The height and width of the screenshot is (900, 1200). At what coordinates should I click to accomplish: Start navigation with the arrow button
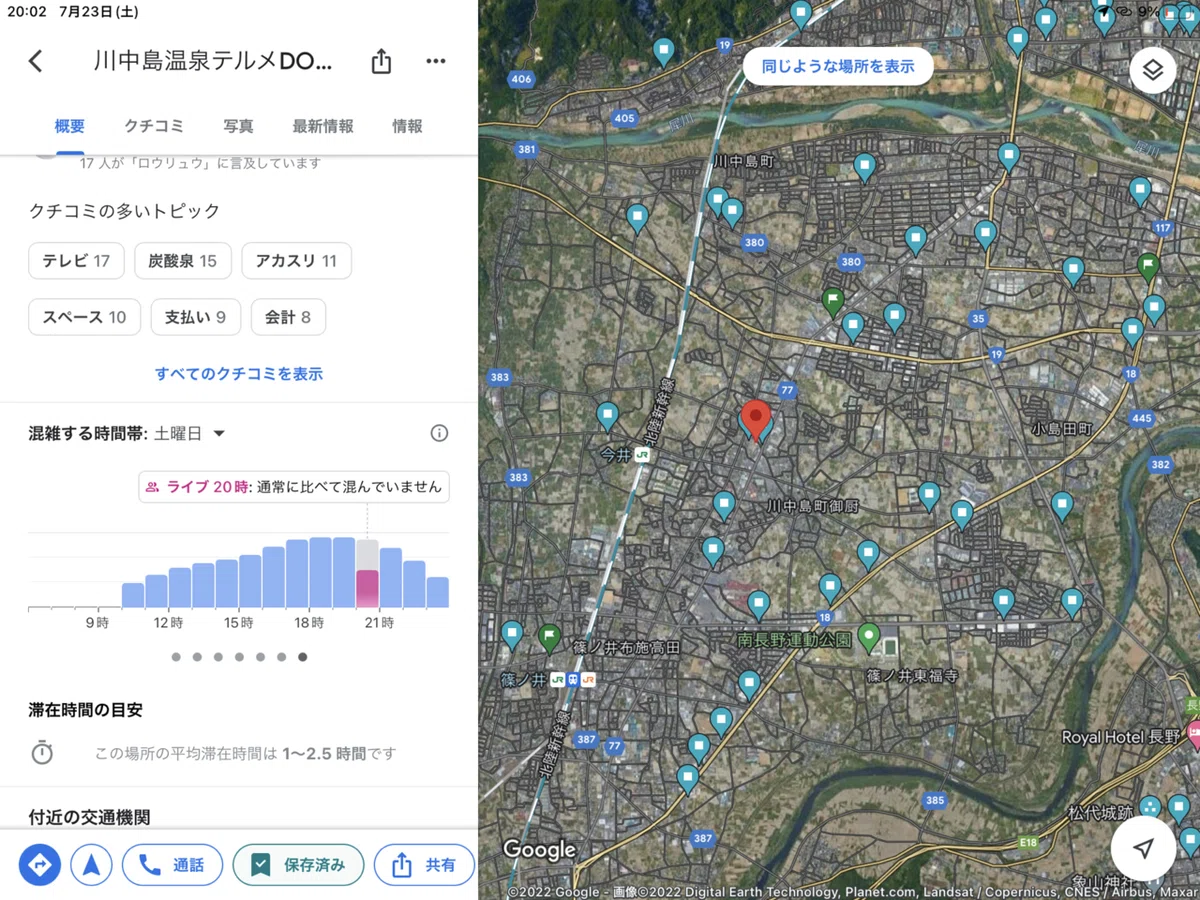[x=91, y=865]
